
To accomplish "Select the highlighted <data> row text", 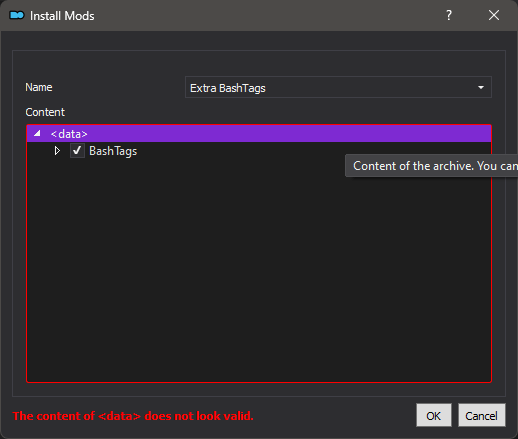I will point(69,134).
